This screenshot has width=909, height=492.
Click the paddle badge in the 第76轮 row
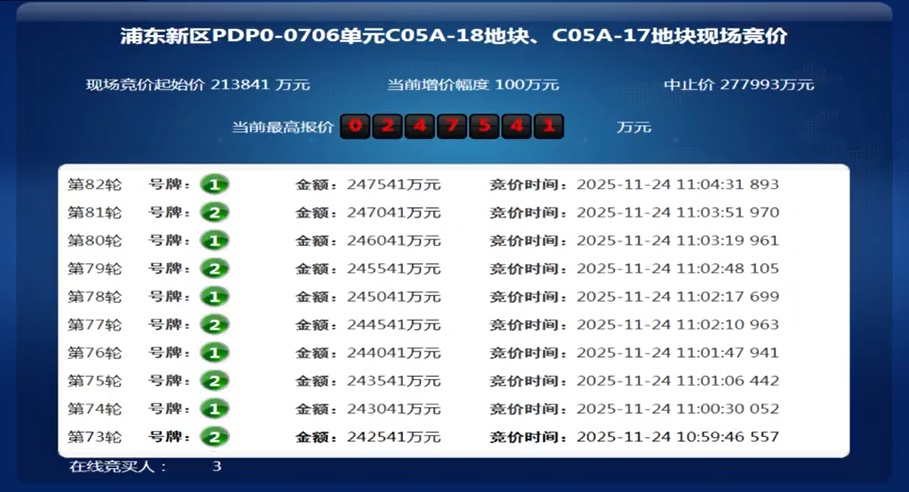point(214,353)
